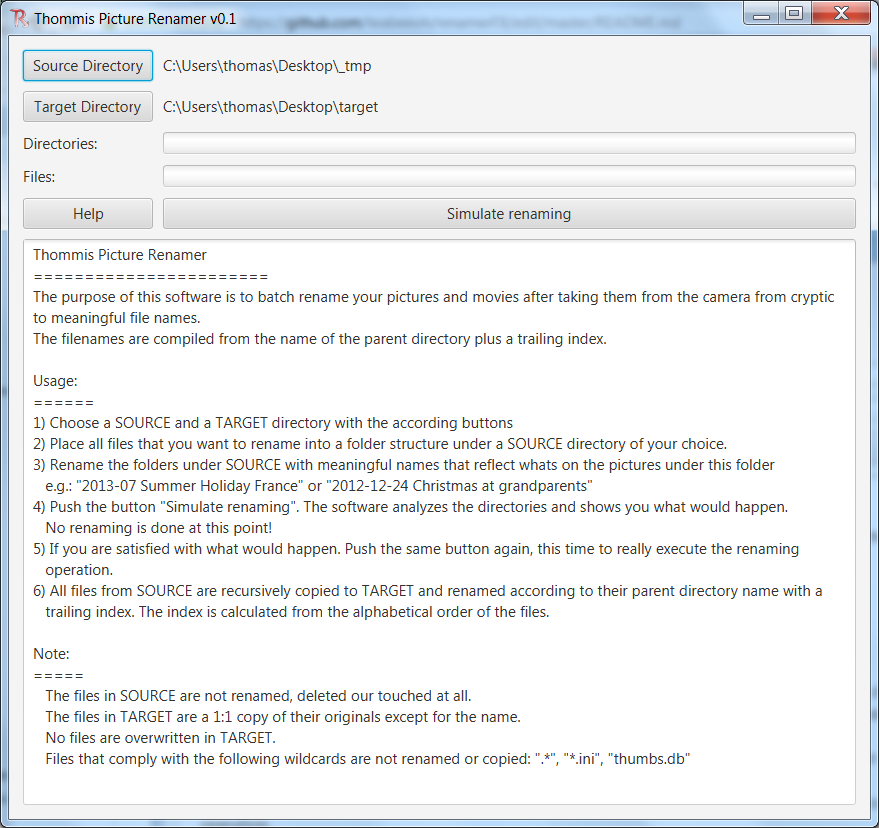
Task: Click the Directories label
Action: pos(62,143)
